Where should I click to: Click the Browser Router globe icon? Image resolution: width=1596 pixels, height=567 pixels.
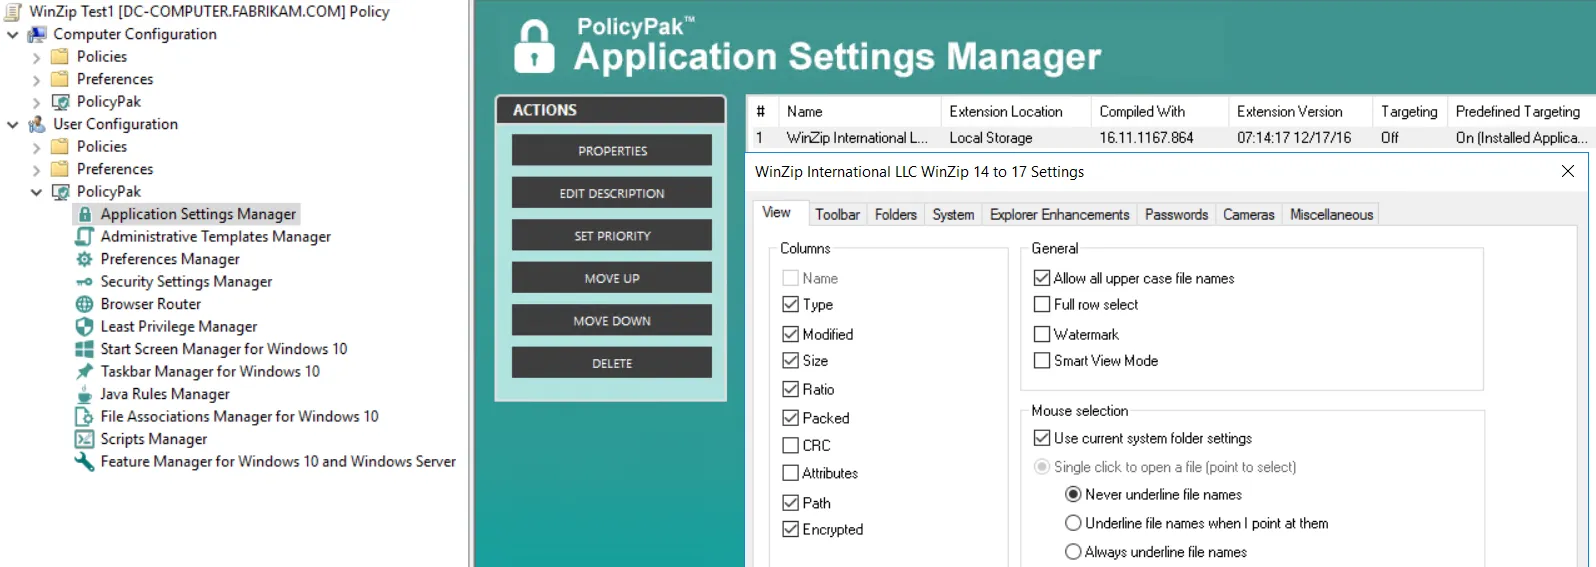[85, 304]
